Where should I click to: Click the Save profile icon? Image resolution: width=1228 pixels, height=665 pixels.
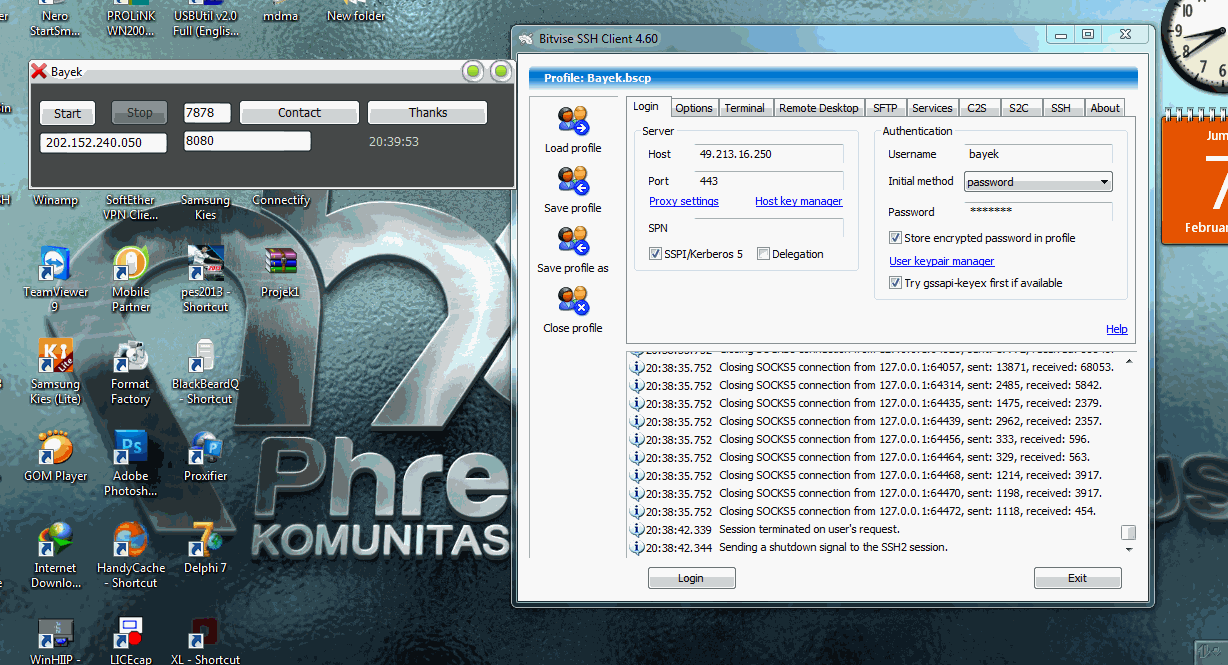point(573,180)
